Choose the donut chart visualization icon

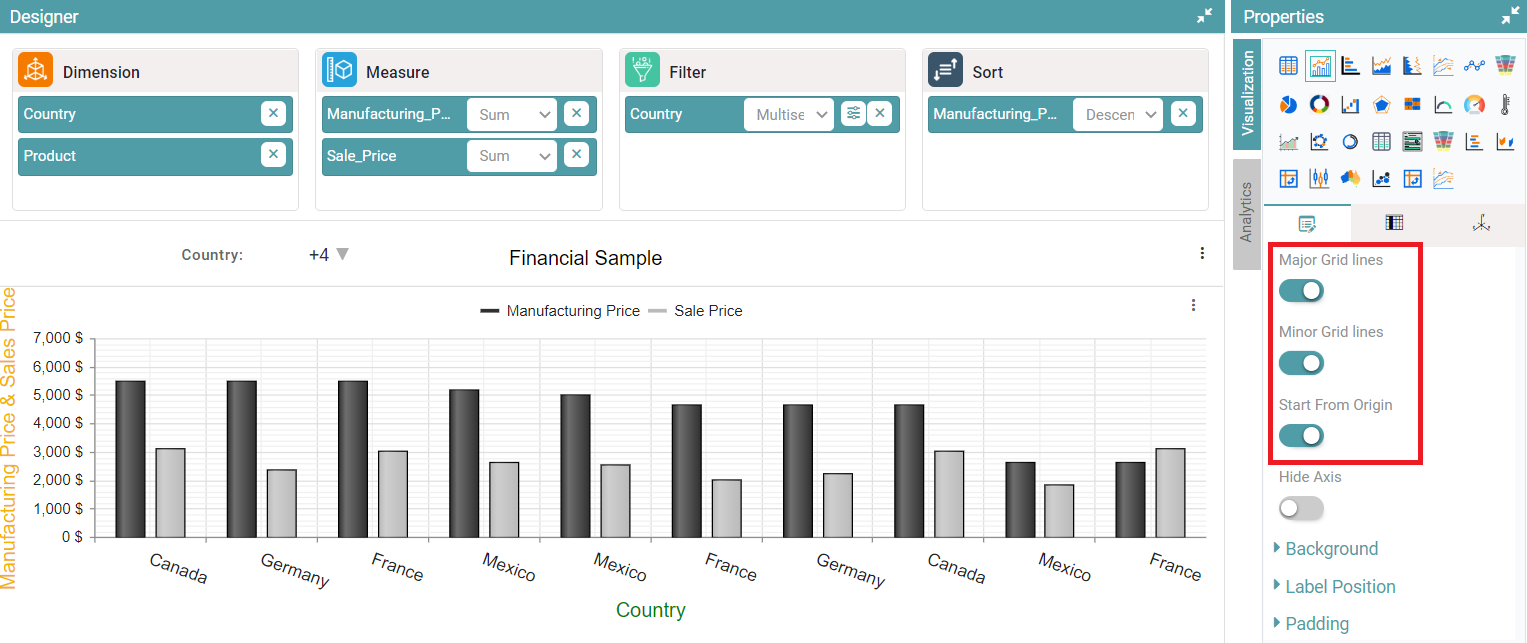click(1319, 104)
